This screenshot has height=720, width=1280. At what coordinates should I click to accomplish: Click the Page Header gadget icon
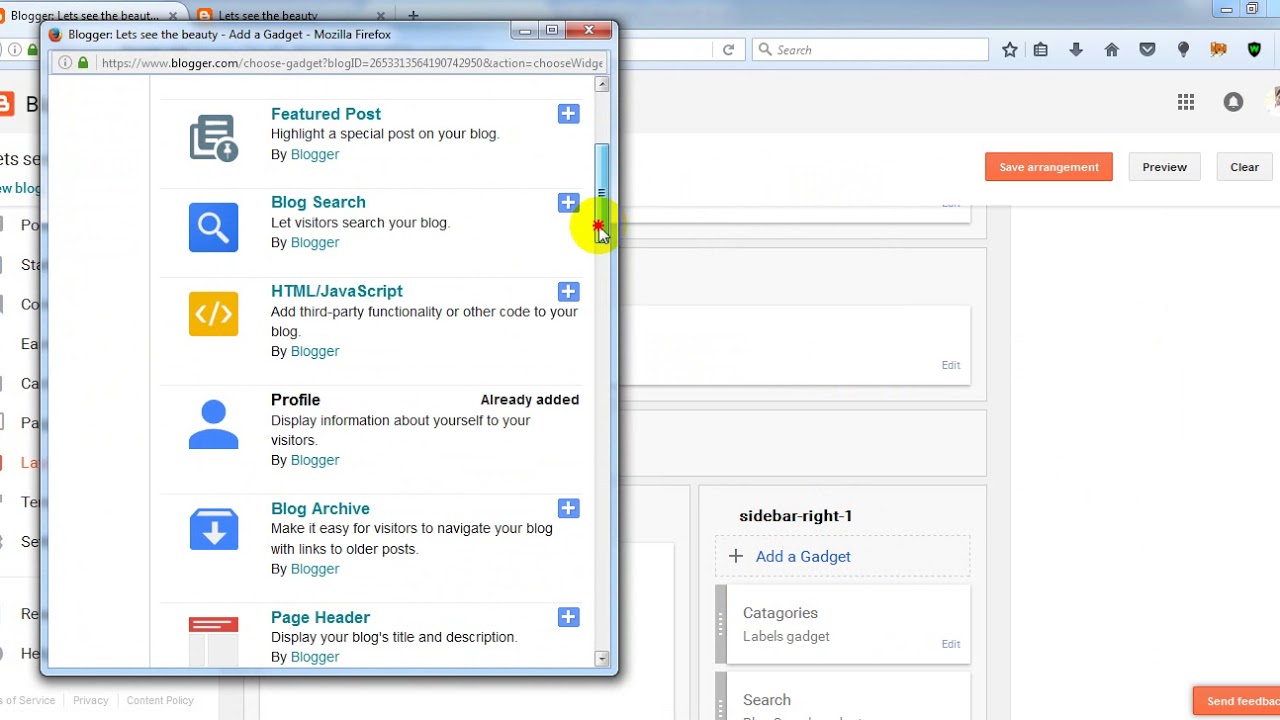pos(214,642)
